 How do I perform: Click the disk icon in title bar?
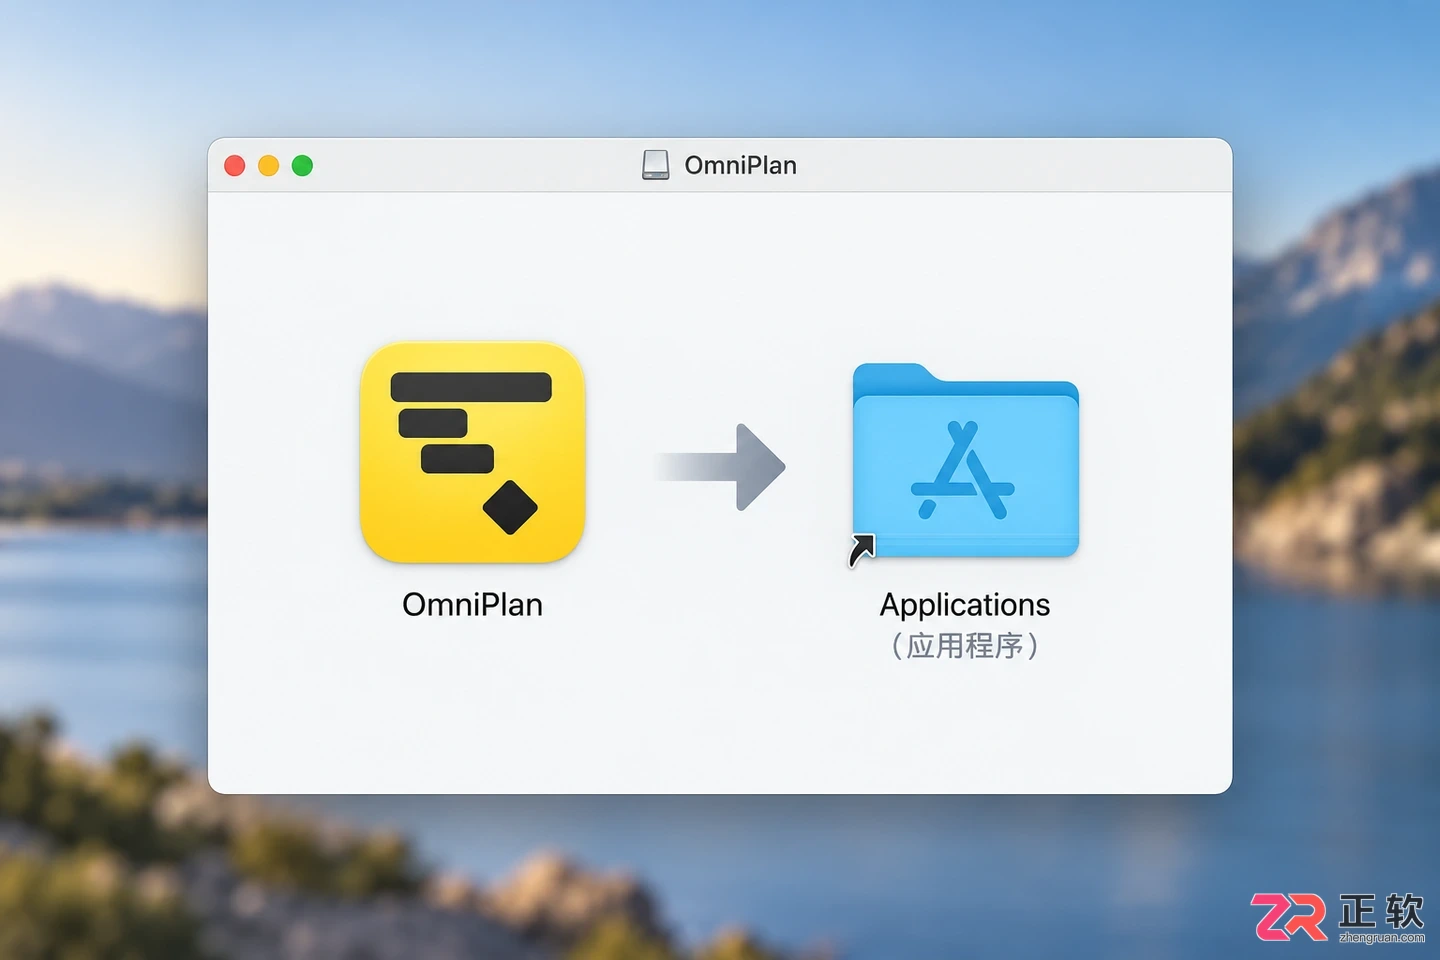click(656, 165)
